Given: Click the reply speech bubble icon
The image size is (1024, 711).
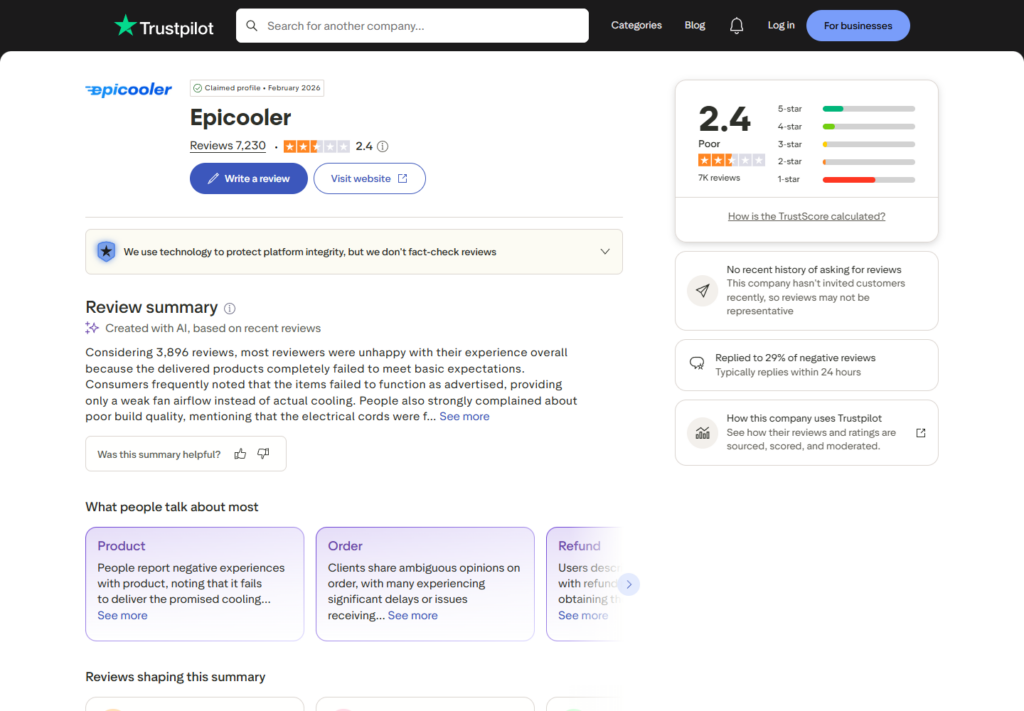Looking at the screenshot, I should click(697, 363).
